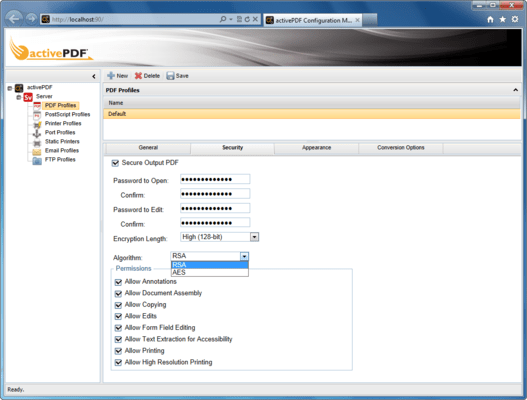Image resolution: width=527 pixels, height=400 pixels.
Task: Click the blue plus New icon
Action: 111,76
